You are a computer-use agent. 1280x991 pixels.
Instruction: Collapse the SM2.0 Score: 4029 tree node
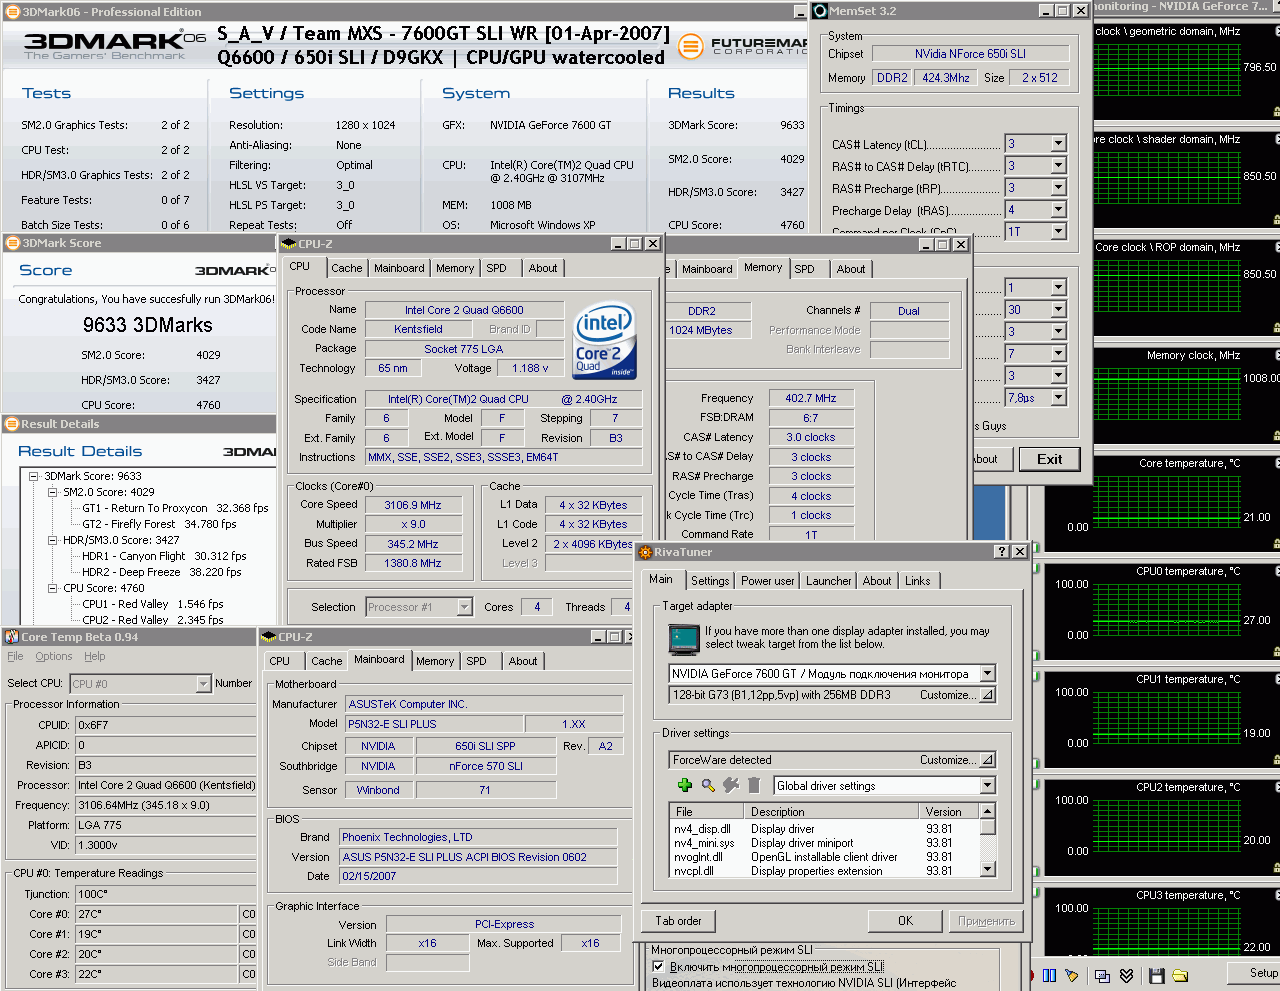pos(52,492)
